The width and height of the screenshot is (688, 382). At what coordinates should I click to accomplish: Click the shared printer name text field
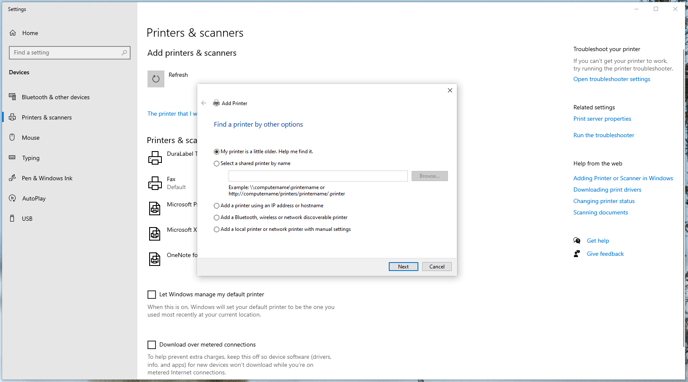tap(318, 176)
